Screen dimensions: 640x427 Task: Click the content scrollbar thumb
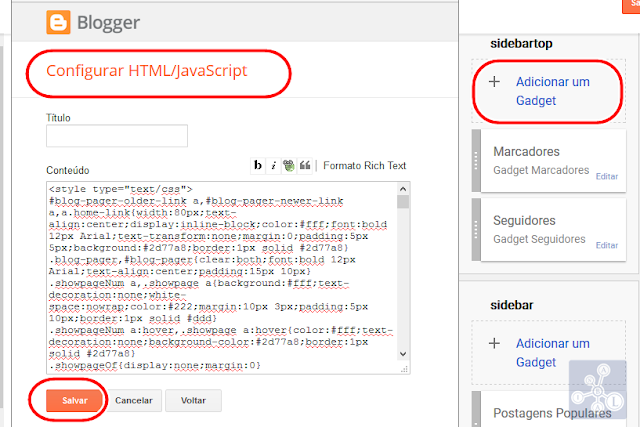(403, 202)
